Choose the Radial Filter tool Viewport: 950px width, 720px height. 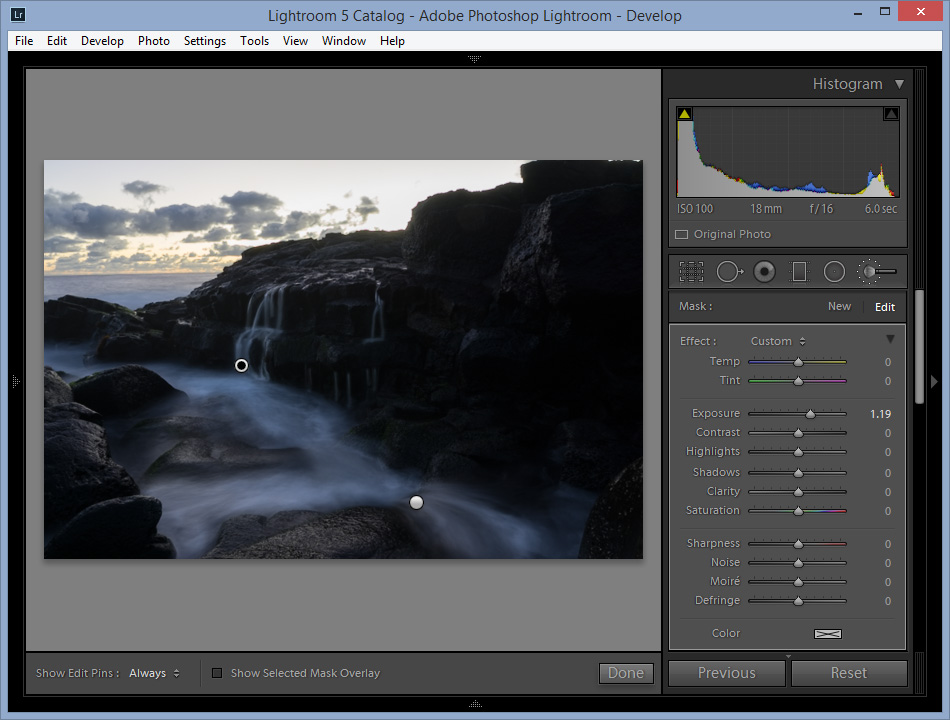tap(834, 271)
